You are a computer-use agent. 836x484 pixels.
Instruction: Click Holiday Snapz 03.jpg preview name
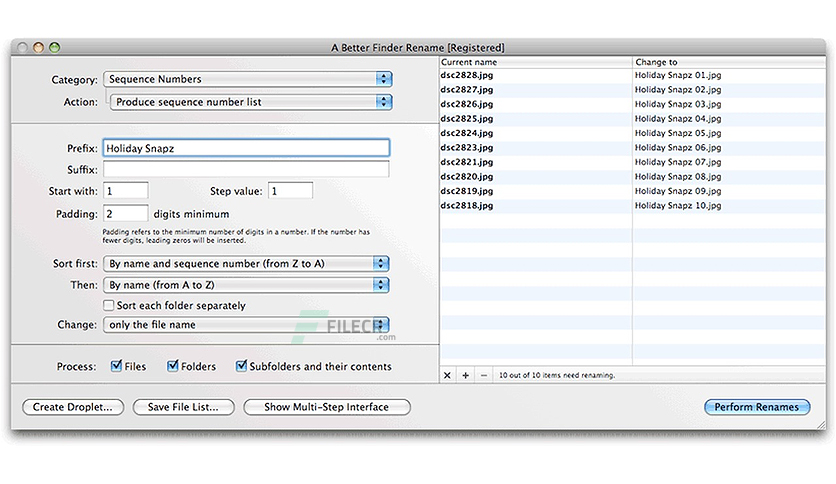coord(678,104)
